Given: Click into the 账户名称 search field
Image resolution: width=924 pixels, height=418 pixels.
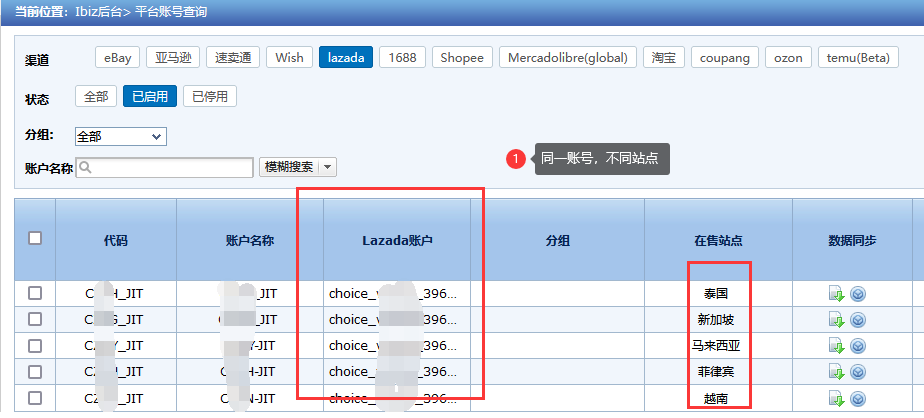Looking at the screenshot, I should click(x=164, y=167).
